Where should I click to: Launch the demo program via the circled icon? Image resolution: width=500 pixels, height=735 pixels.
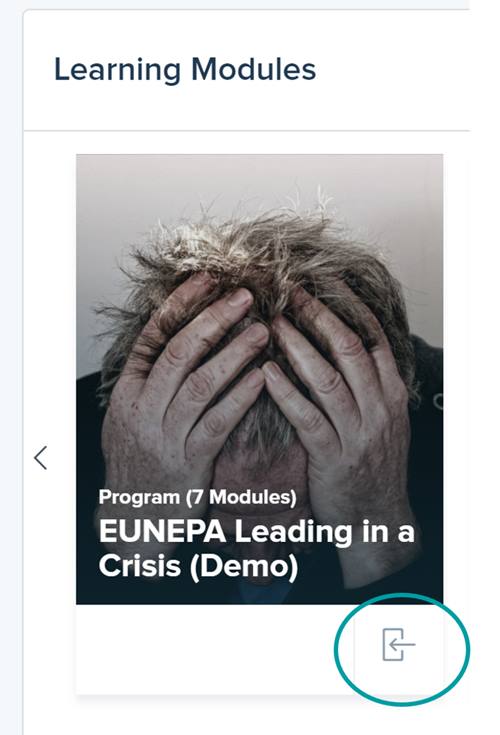[398, 645]
